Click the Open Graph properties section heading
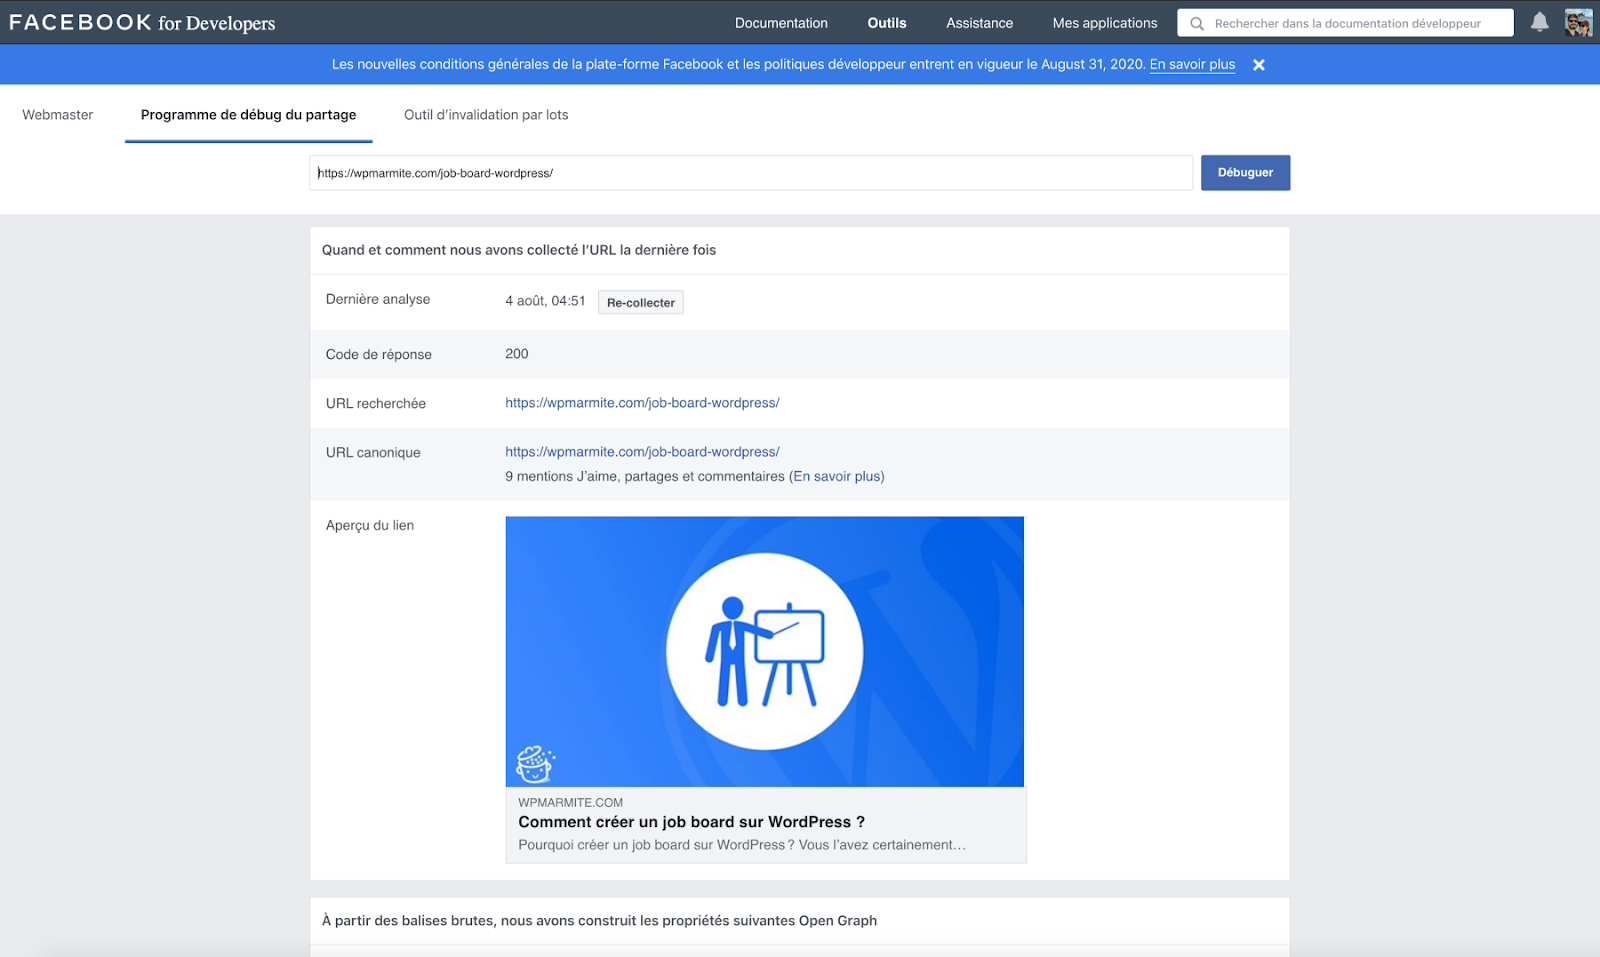The image size is (1600, 957). (x=599, y=921)
